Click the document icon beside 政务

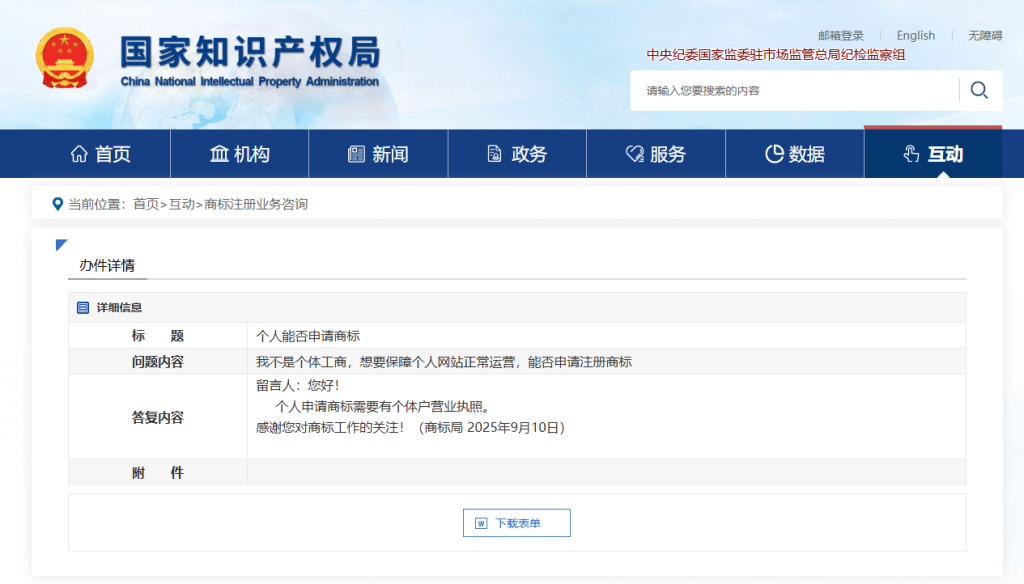(494, 154)
